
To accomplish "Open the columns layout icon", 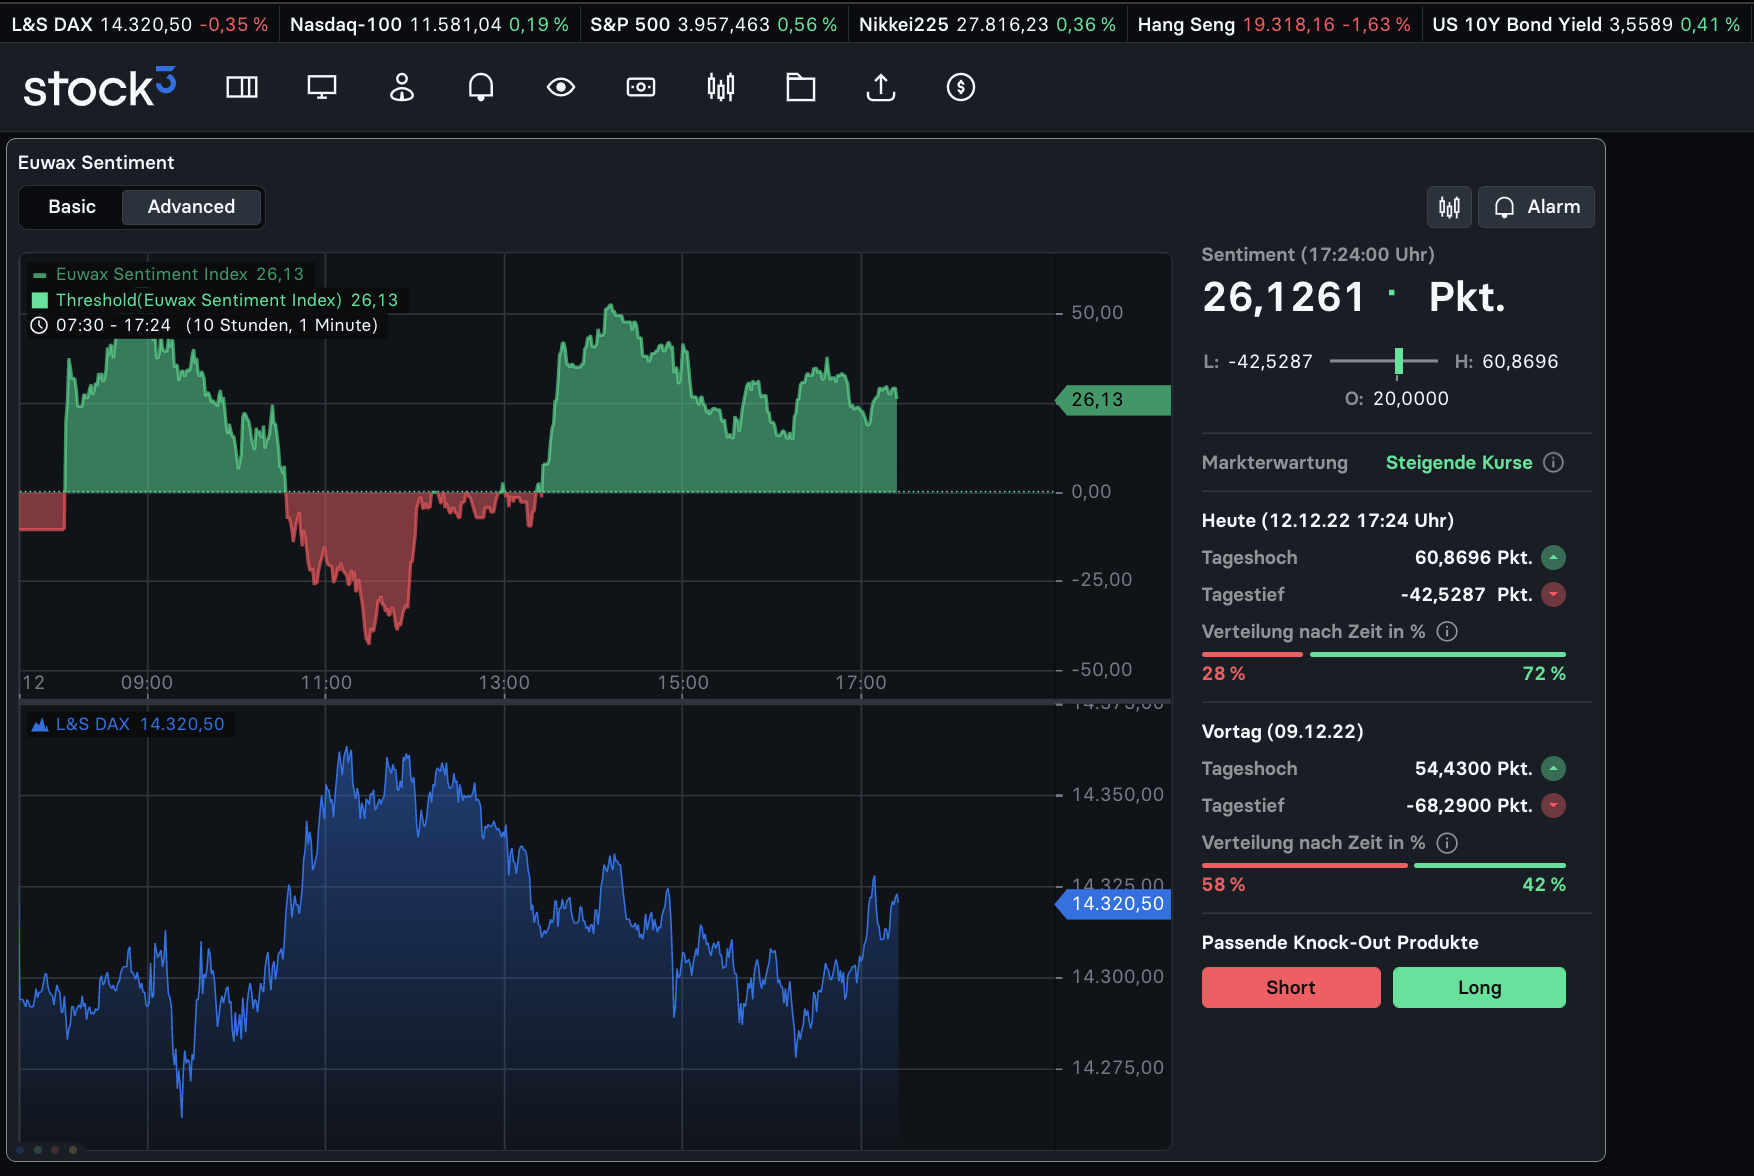I will pos(242,87).
